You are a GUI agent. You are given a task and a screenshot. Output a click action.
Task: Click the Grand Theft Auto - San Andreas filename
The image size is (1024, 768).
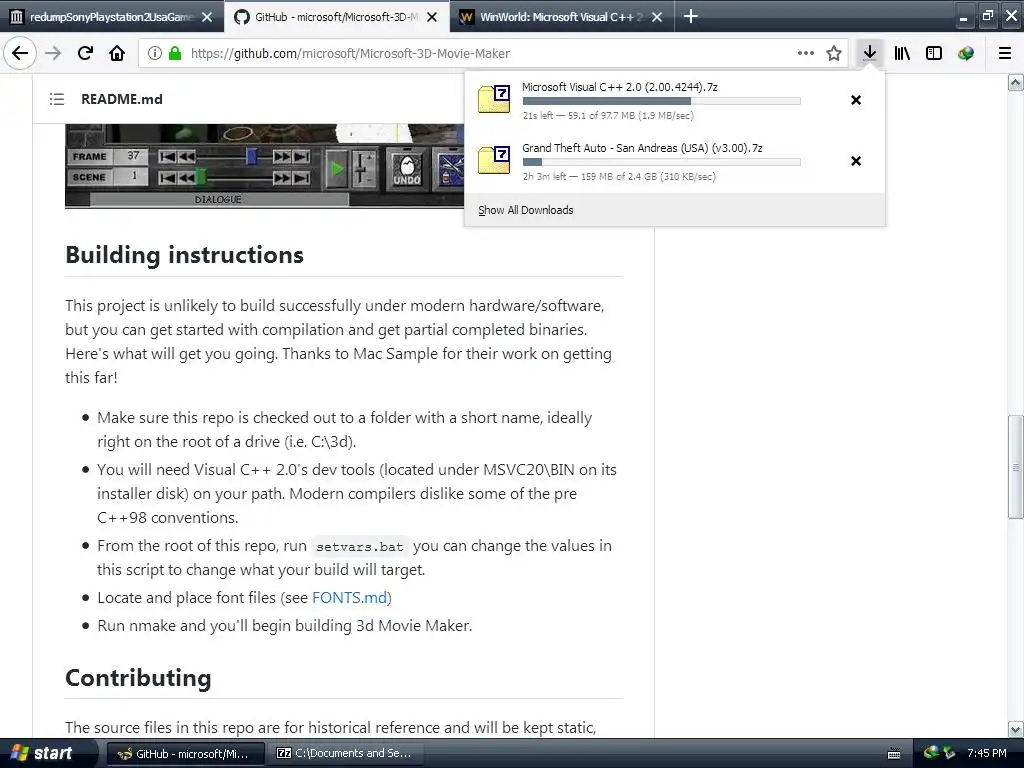pos(642,148)
